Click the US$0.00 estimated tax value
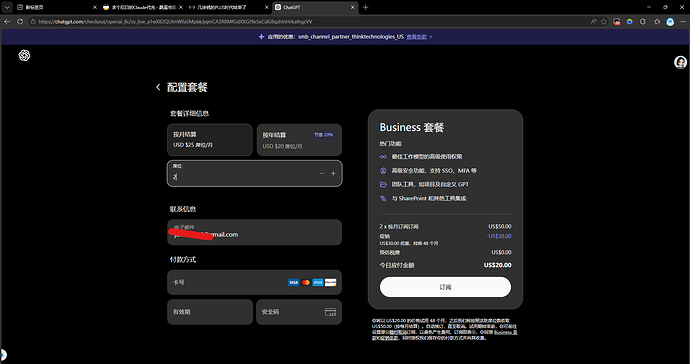Image resolution: width=690 pixels, height=364 pixels. [x=502, y=252]
